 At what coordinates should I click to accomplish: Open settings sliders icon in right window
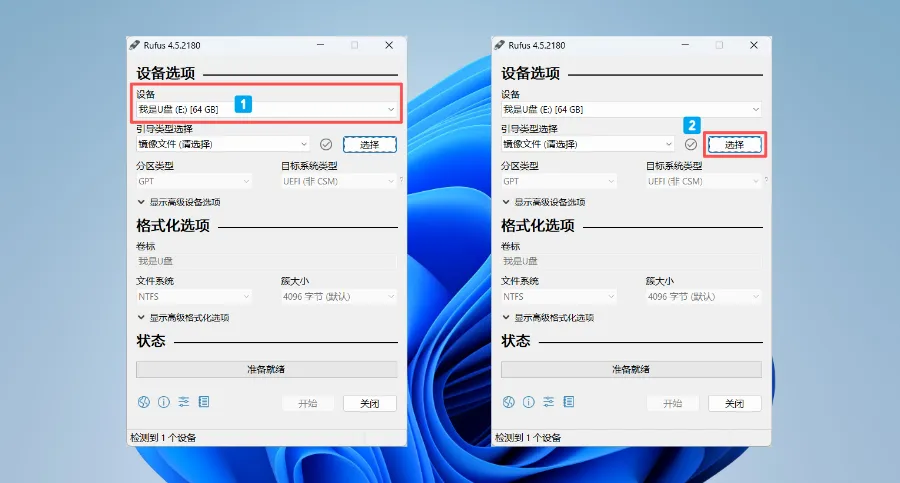[549, 402]
